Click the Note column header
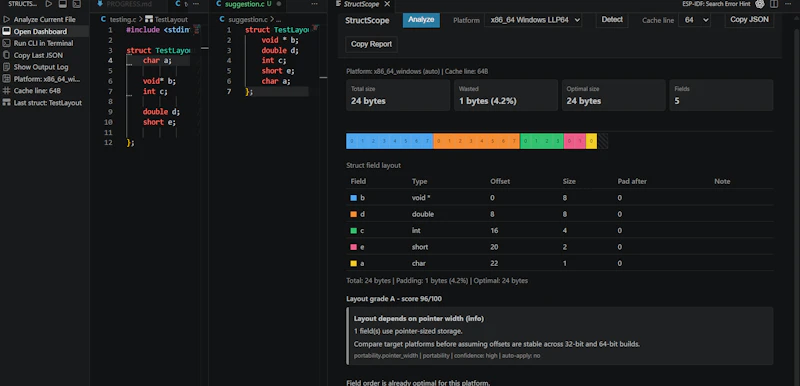800x386 pixels. pyautogui.click(x=722, y=182)
